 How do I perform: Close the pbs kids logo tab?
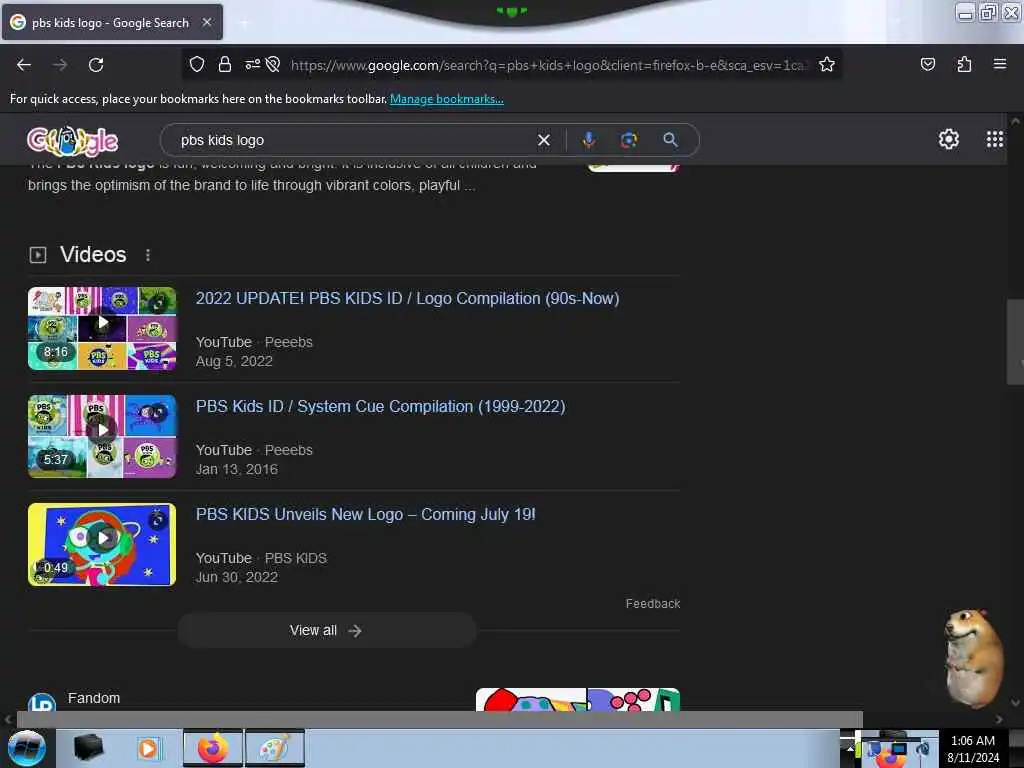(206, 22)
